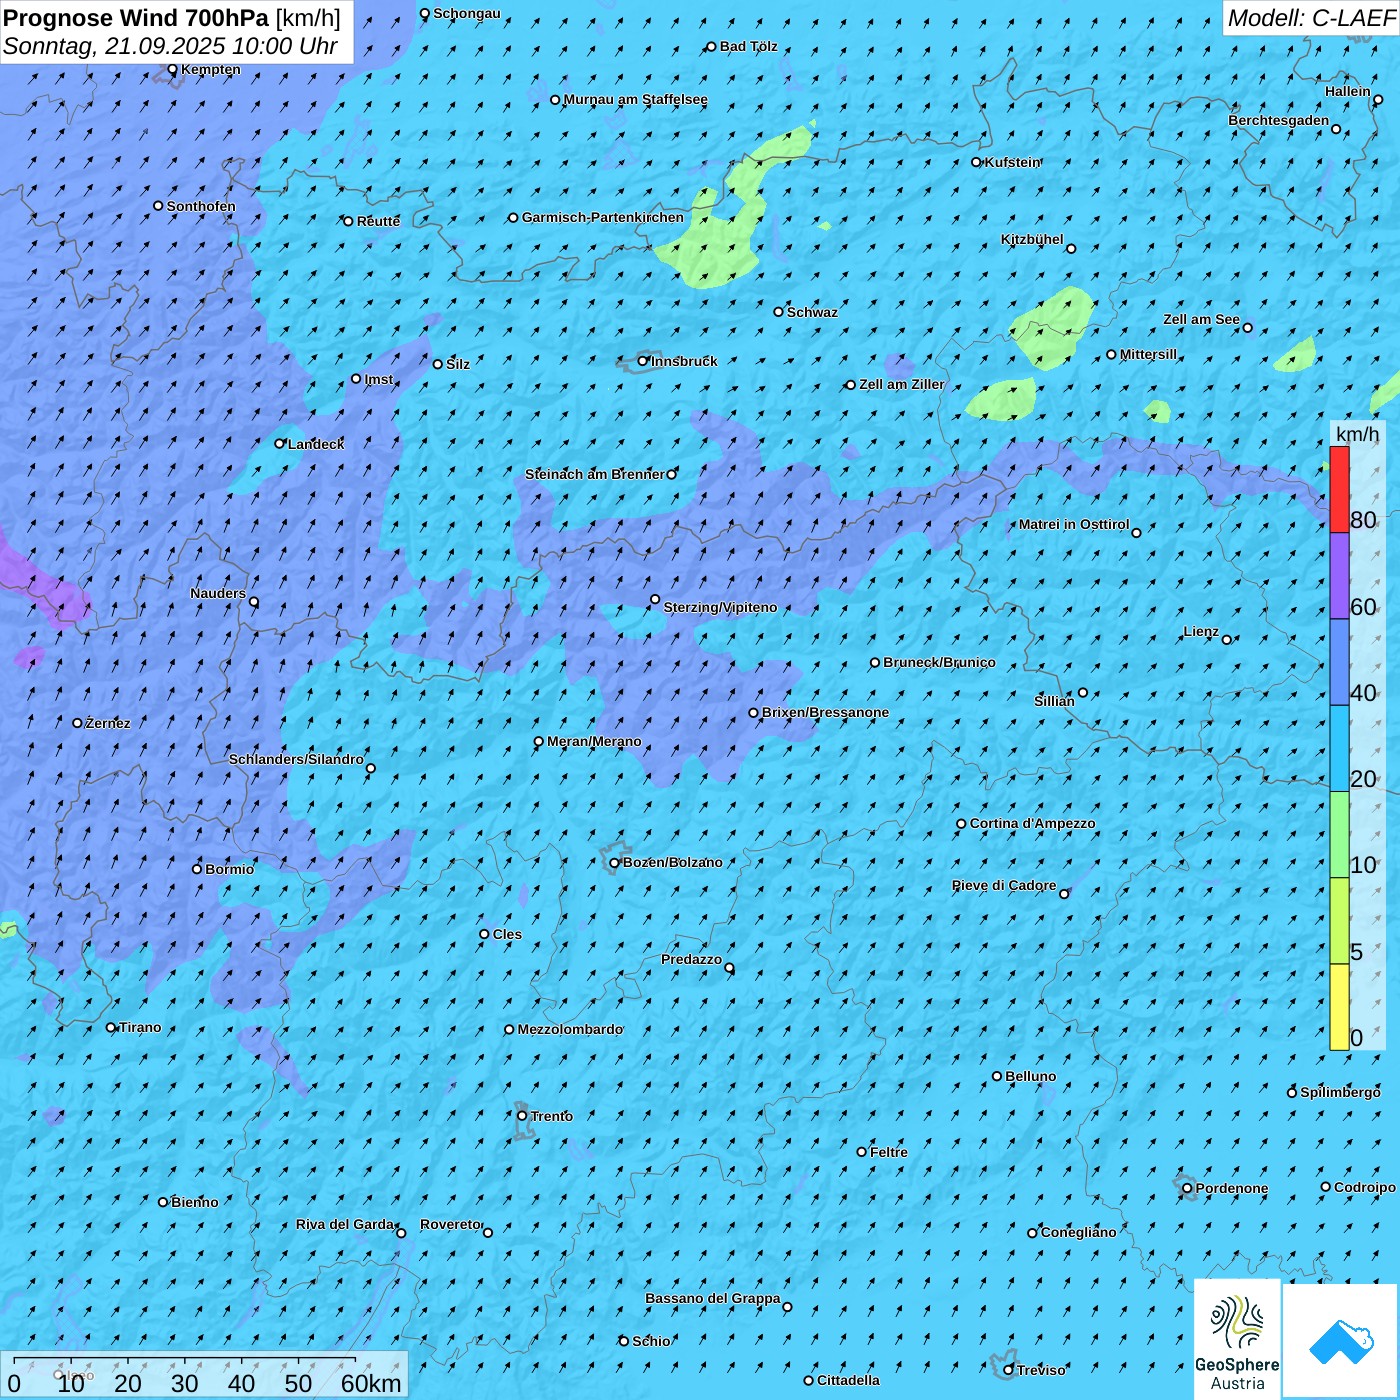This screenshot has height=1400, width=1400.
Task: Click the yellow 0 km/h legend segment
Action: tap(1339, 1007)
